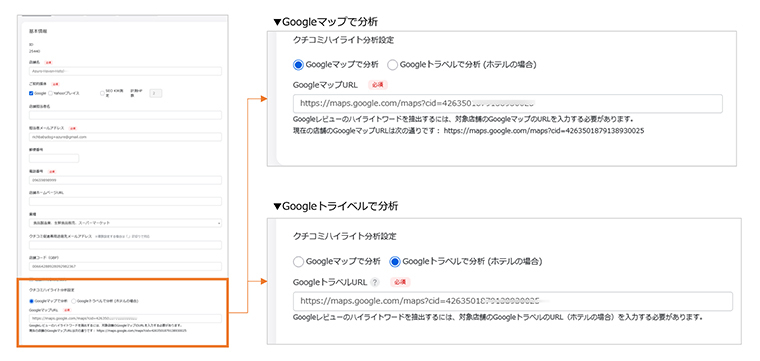
Task: Click クチコミハイライト分析設定 heading in the upper right panel
Action: click(343, 40)
